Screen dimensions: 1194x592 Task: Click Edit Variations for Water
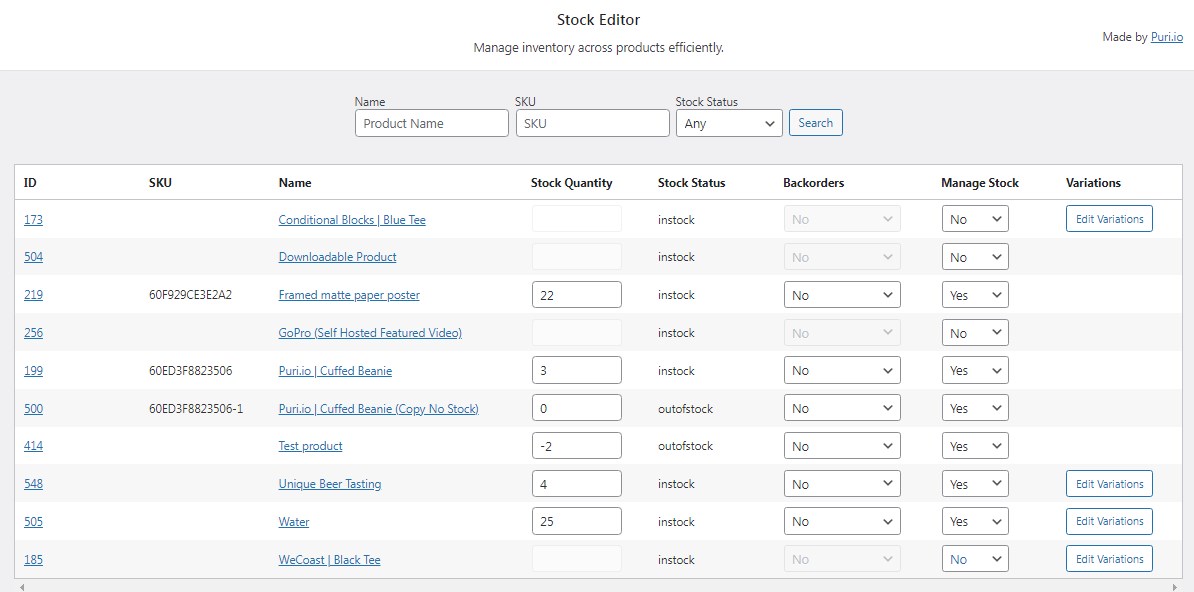tap(1109, 521)
